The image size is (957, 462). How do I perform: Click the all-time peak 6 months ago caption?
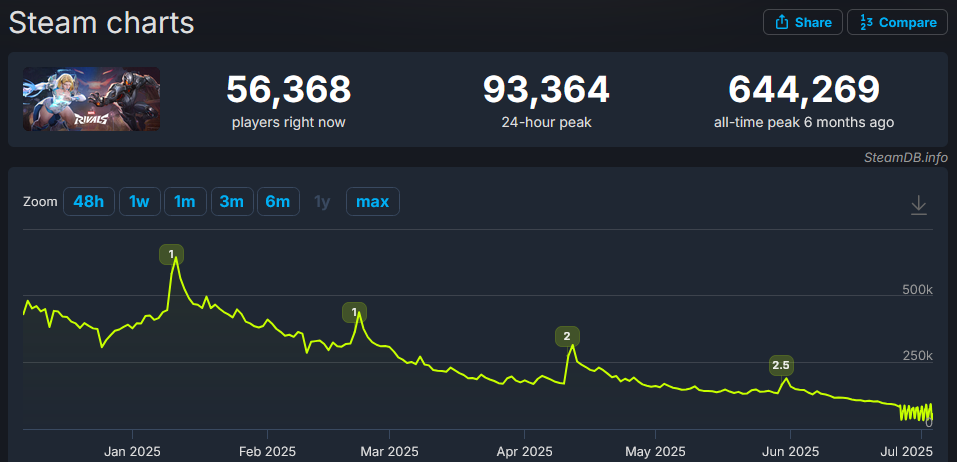tap(804, 123)
